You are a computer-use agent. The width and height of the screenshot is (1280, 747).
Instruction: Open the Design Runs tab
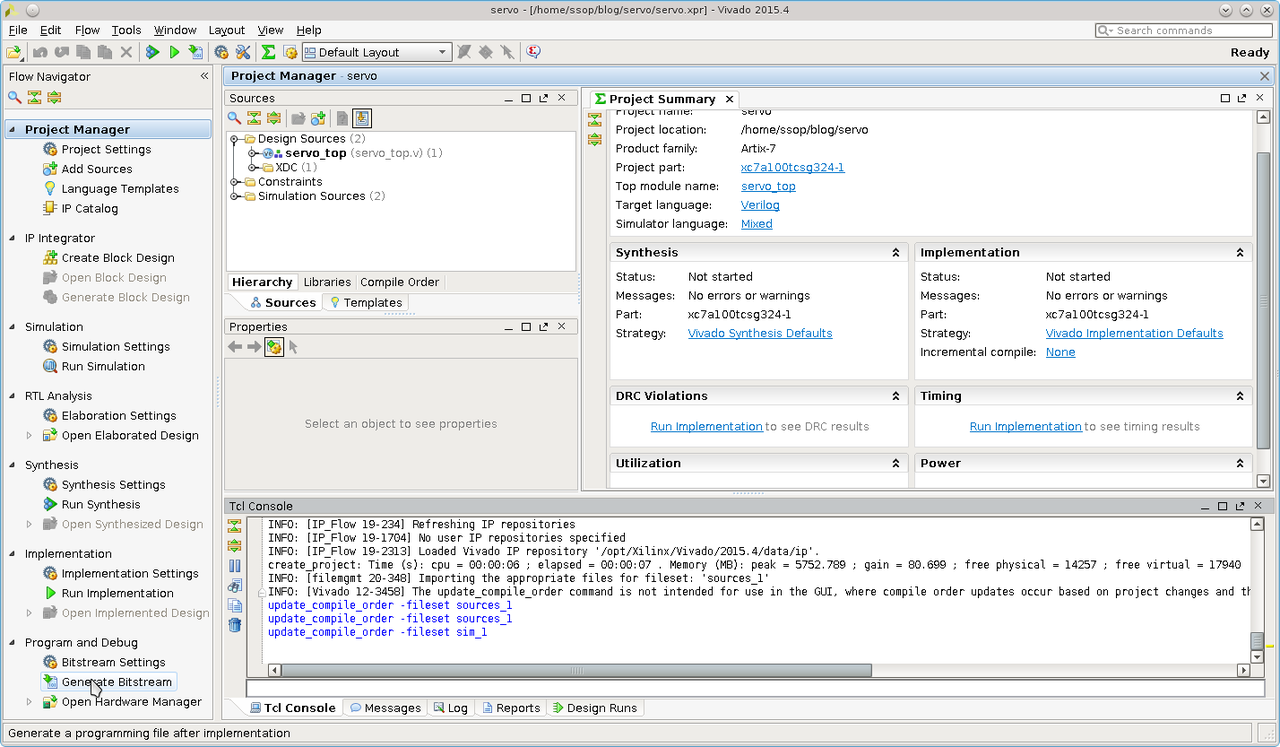tap(594, 708)
